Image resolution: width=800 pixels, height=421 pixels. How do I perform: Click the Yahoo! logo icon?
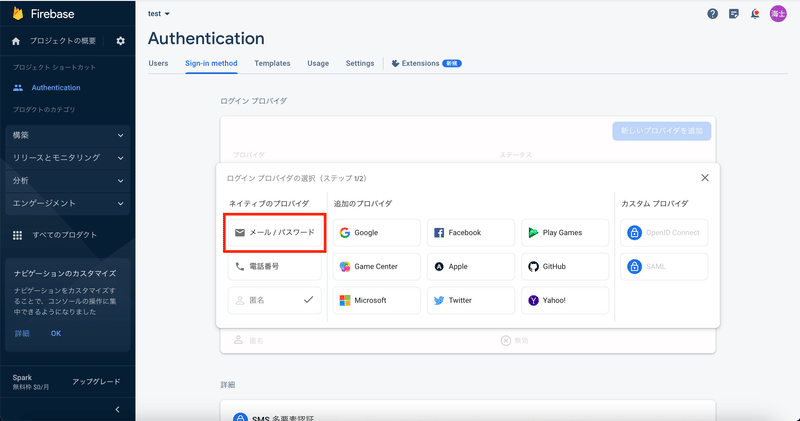pos(533,301)
